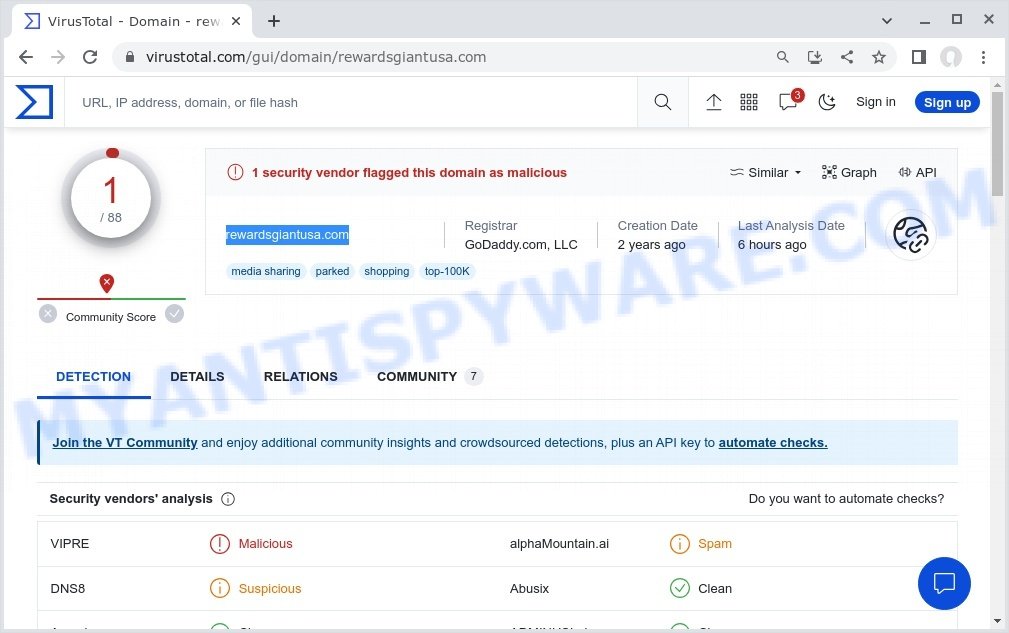Open the tab search chevron
The height and width of the screenshot is (633, 1009).
(x=887, y=21)
